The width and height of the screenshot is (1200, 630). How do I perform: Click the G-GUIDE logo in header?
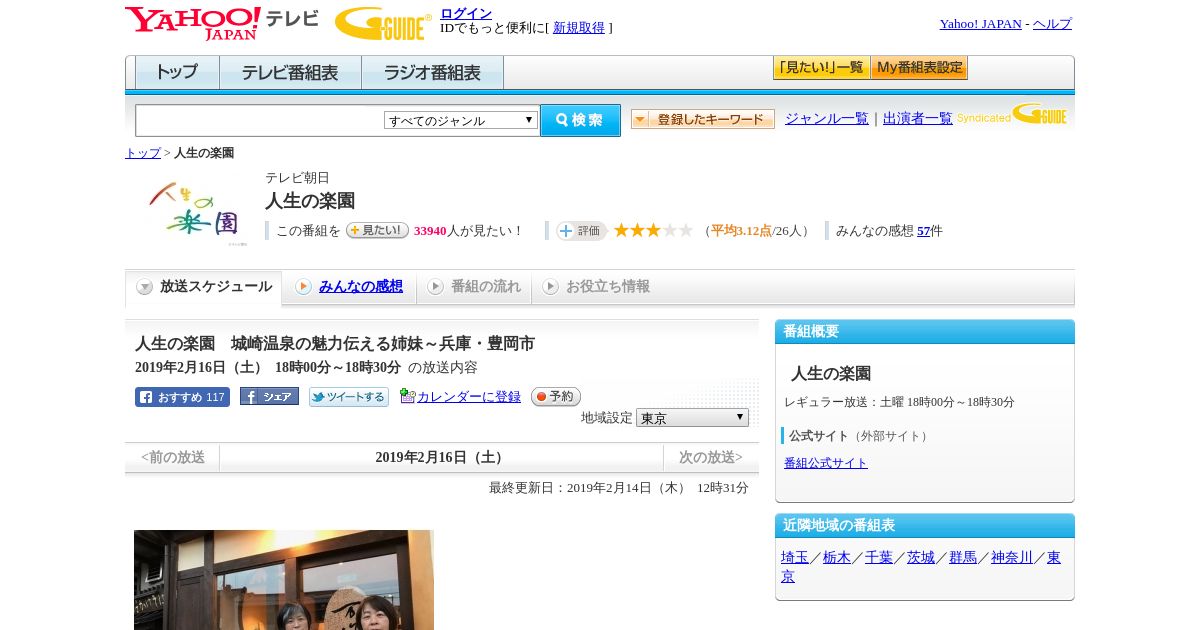pyautogui.click(x=383, y=23)
